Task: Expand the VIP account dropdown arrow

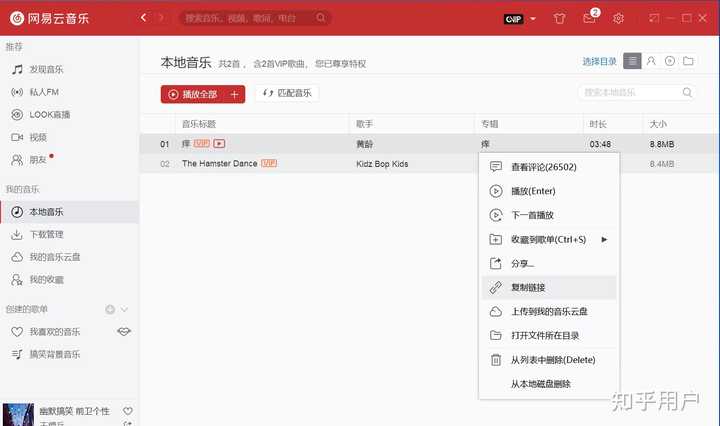Action: pyautogui.click(x=533, y=19)
